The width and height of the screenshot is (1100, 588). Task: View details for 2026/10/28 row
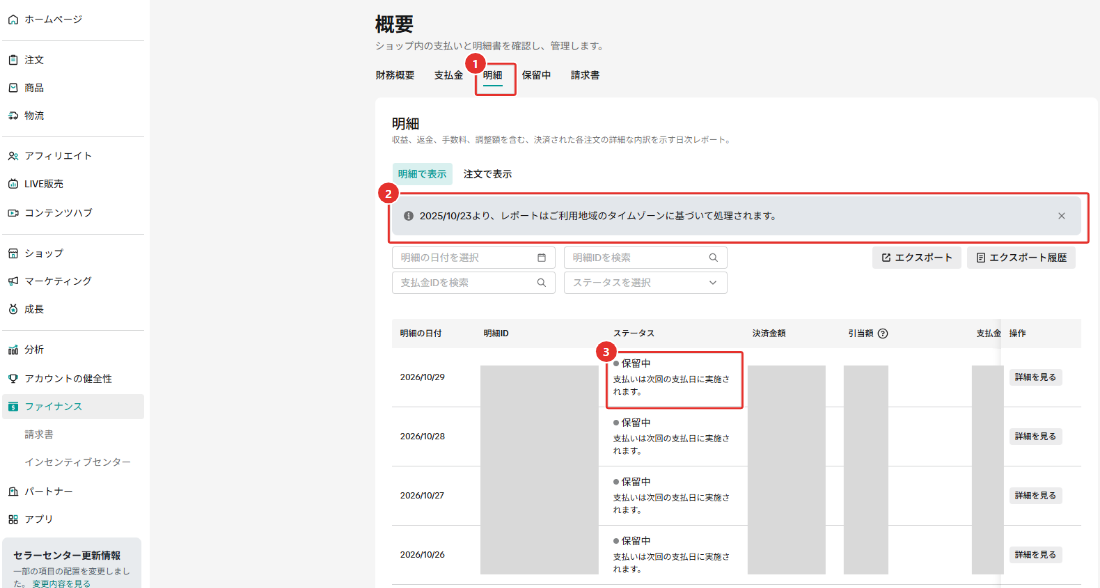[x=1035, y=436]
